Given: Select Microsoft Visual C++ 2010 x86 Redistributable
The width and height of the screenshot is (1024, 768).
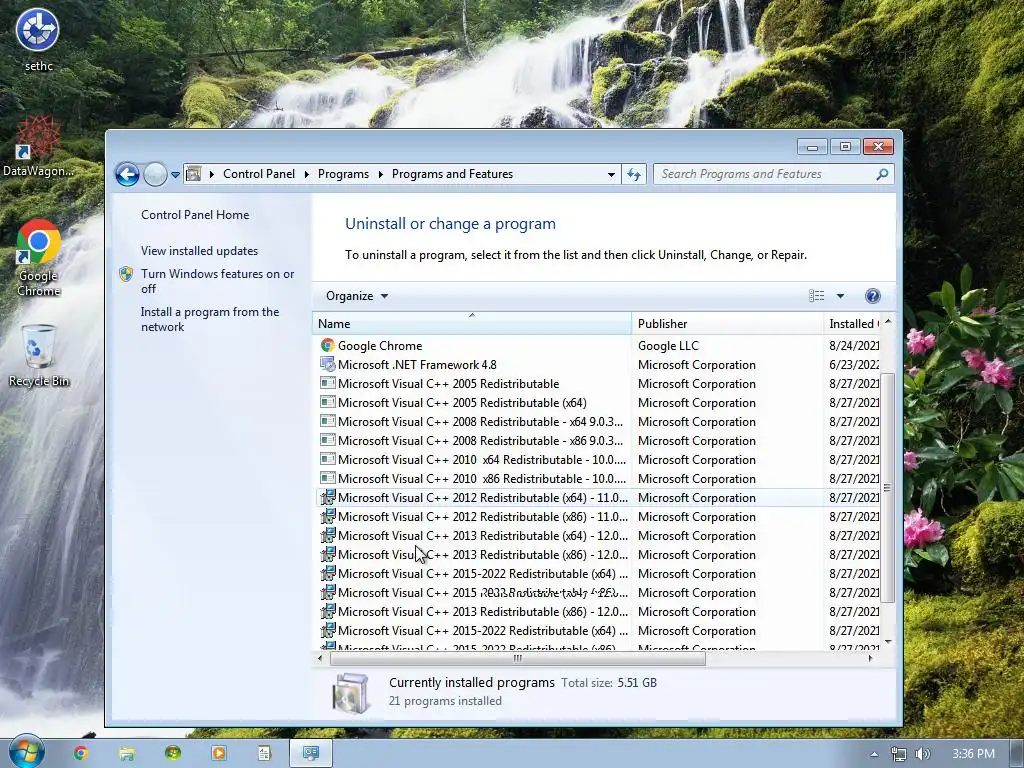Looking at the screenshot, I should pyautogui.click(x=481, y=478).
